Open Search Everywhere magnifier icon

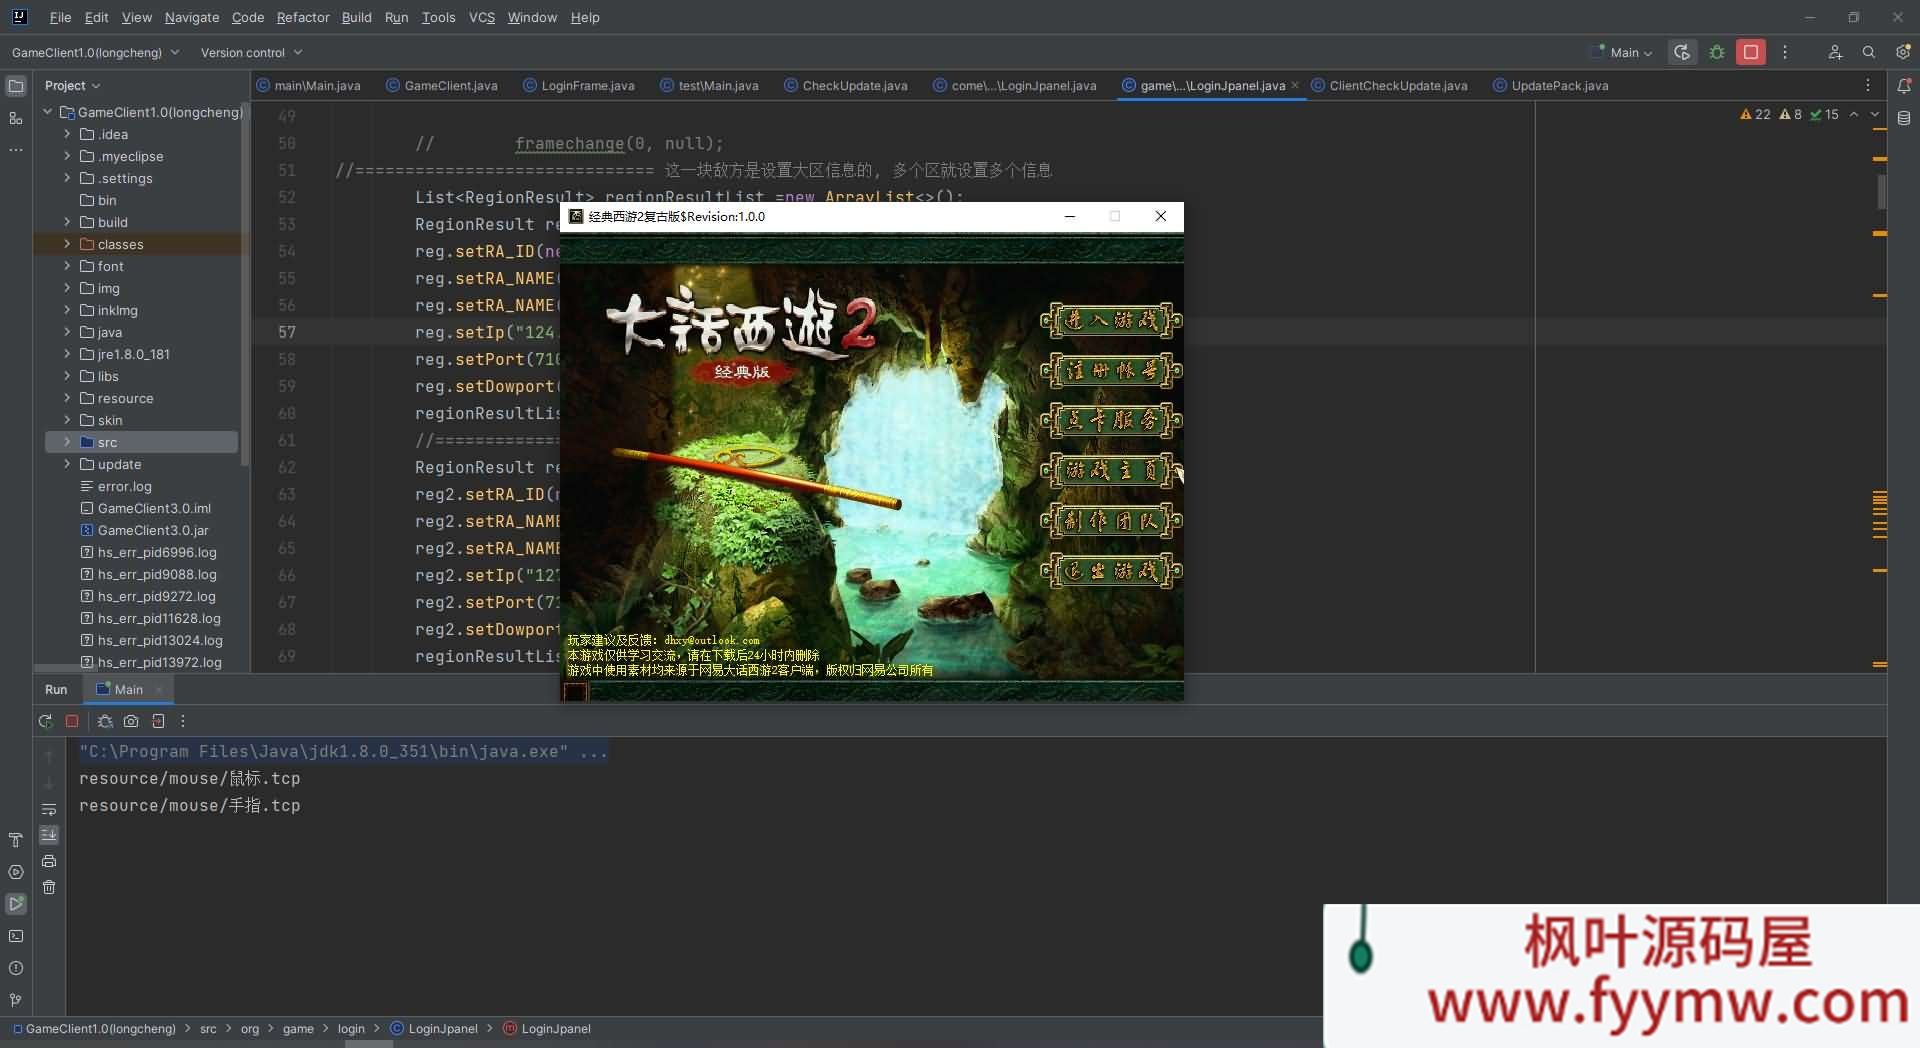[1868, 52]
